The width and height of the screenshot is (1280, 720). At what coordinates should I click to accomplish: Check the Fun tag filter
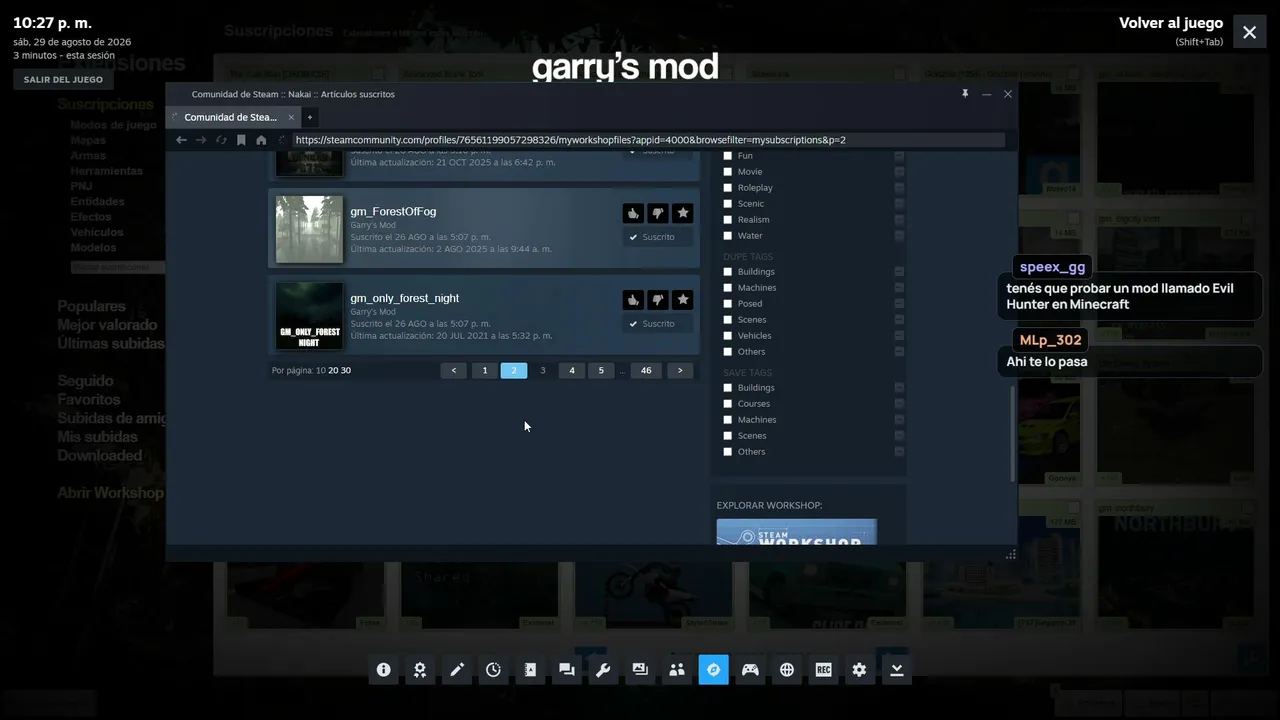728,156
